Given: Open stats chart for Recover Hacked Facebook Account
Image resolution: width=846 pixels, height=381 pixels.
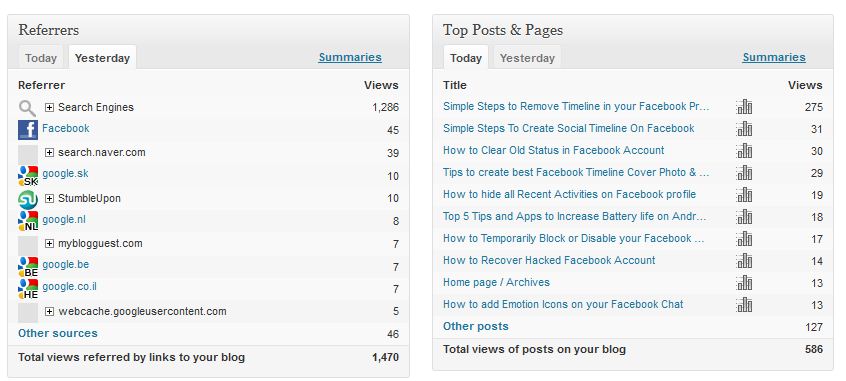Looking at the screenshot, I should [x=744, y=261].
